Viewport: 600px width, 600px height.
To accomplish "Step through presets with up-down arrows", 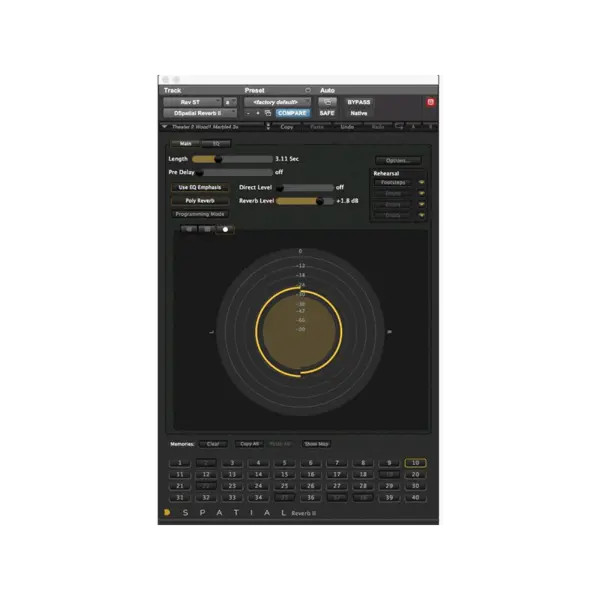I will coord(268,127).
